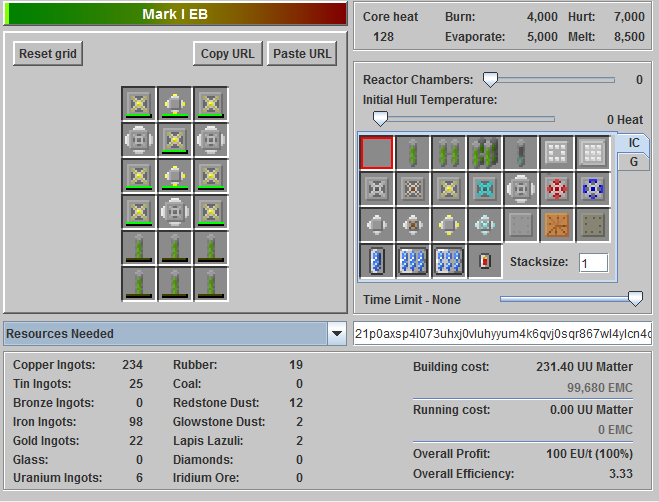Click the bottom-right uranium cell in reactor grid
The width and height of the screenshot is (659, 502).
[x=211, y=284]
